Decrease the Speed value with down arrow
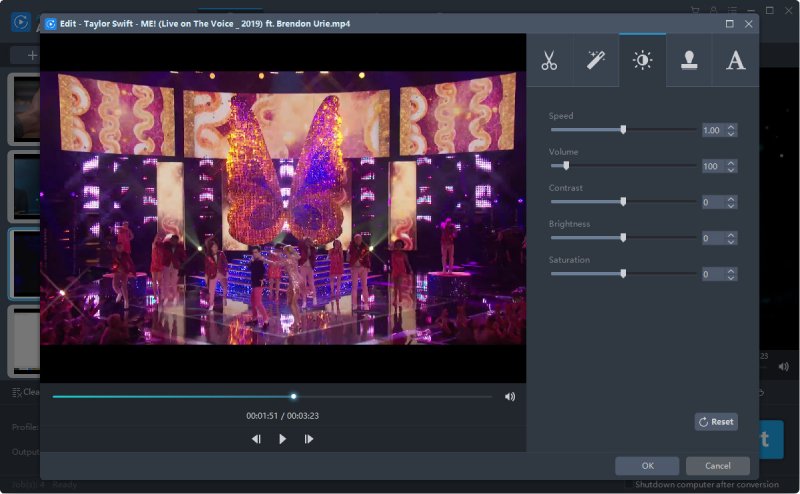Screen dimensions: 800x494 point(731,134)
